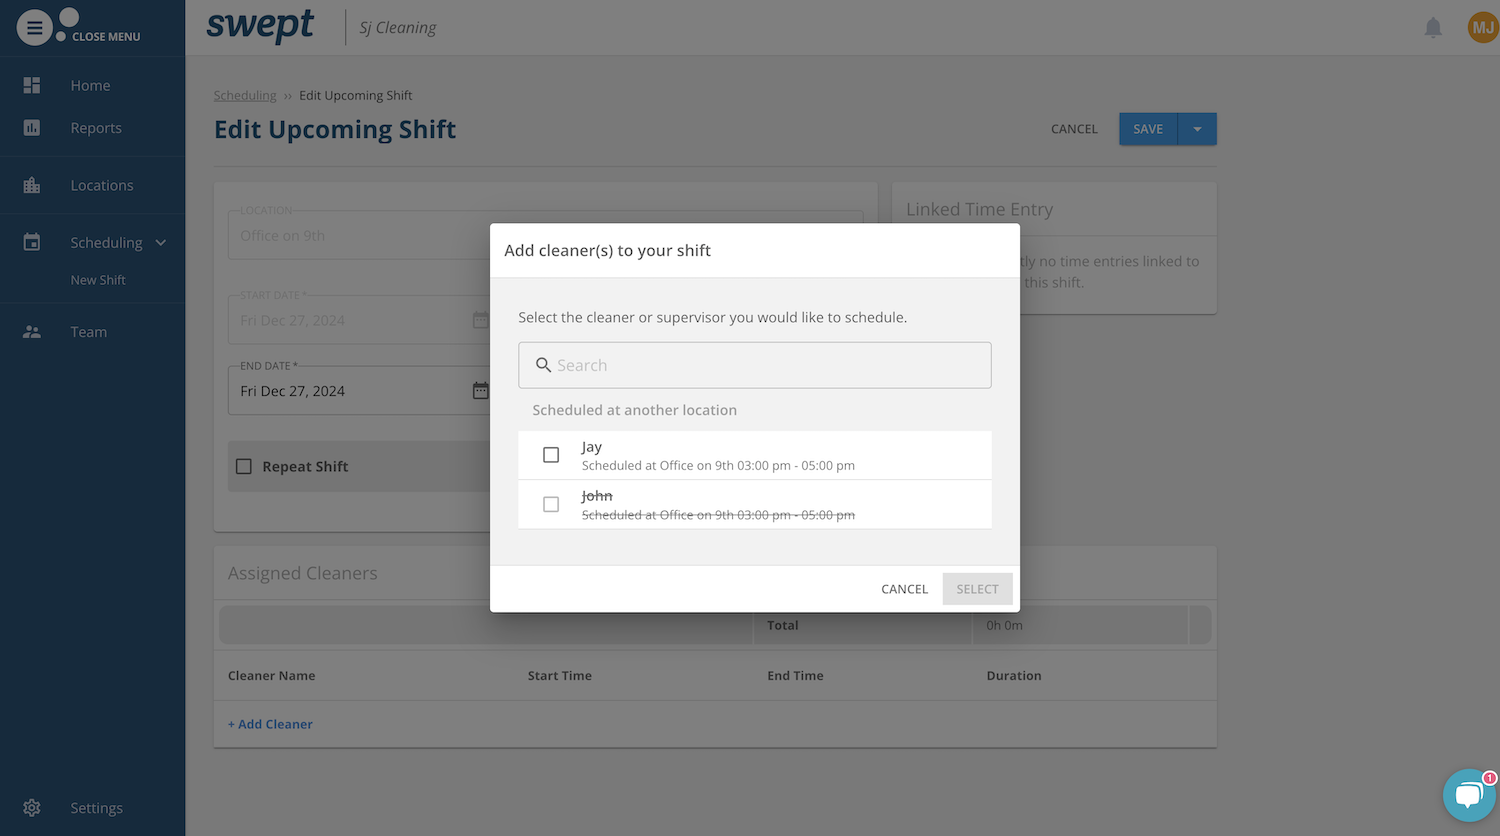Image resolution: width=1500 pixels, height=836 pixels.
Task: Click the Settings gear icon
Action: pos(32,808)
